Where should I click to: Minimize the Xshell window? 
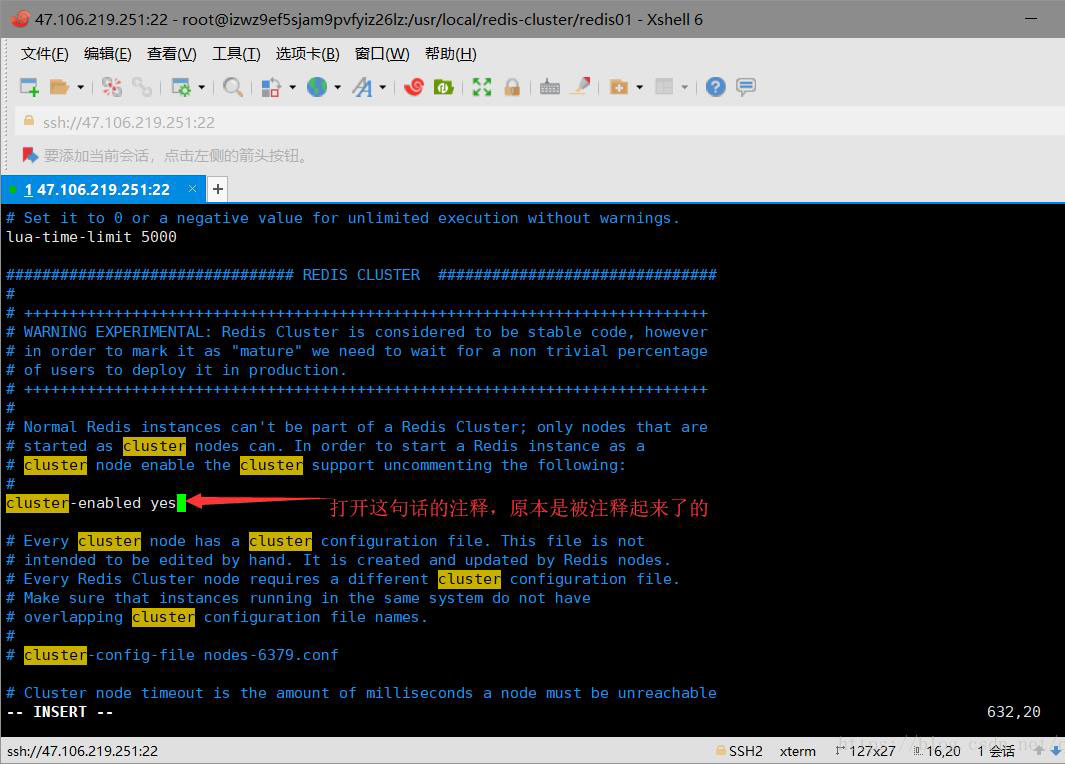[x=1032, y=19]
